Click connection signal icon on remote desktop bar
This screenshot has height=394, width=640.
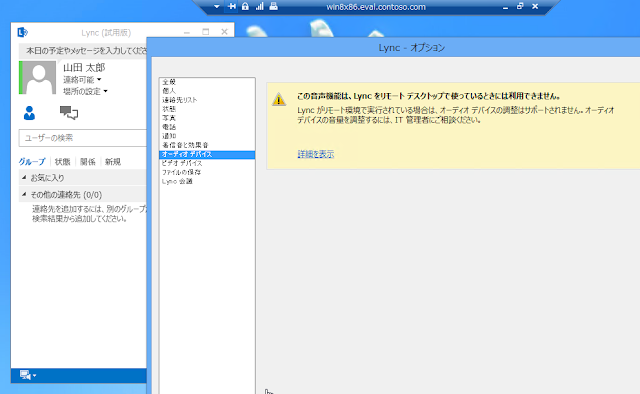260,7
